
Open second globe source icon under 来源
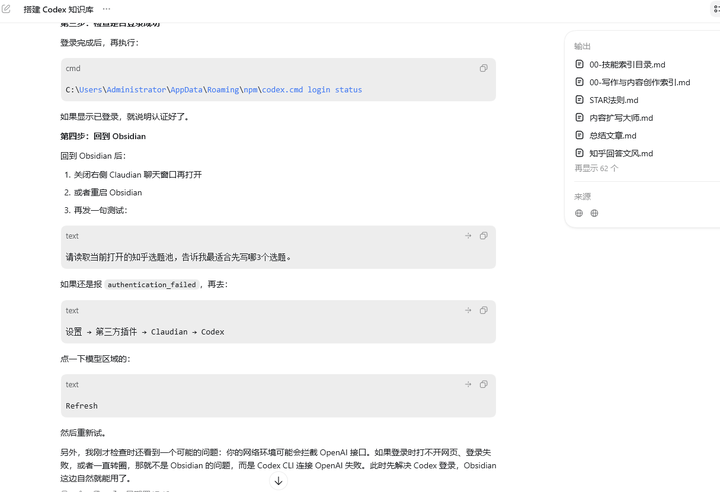pyautogui.click(x=594, y=213)
